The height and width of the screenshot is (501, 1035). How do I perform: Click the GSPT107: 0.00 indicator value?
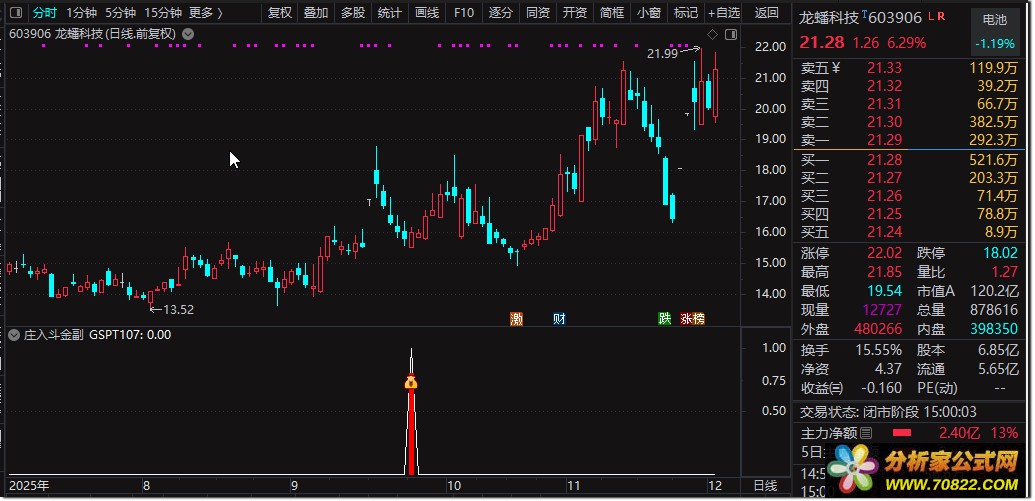[130, 335]
